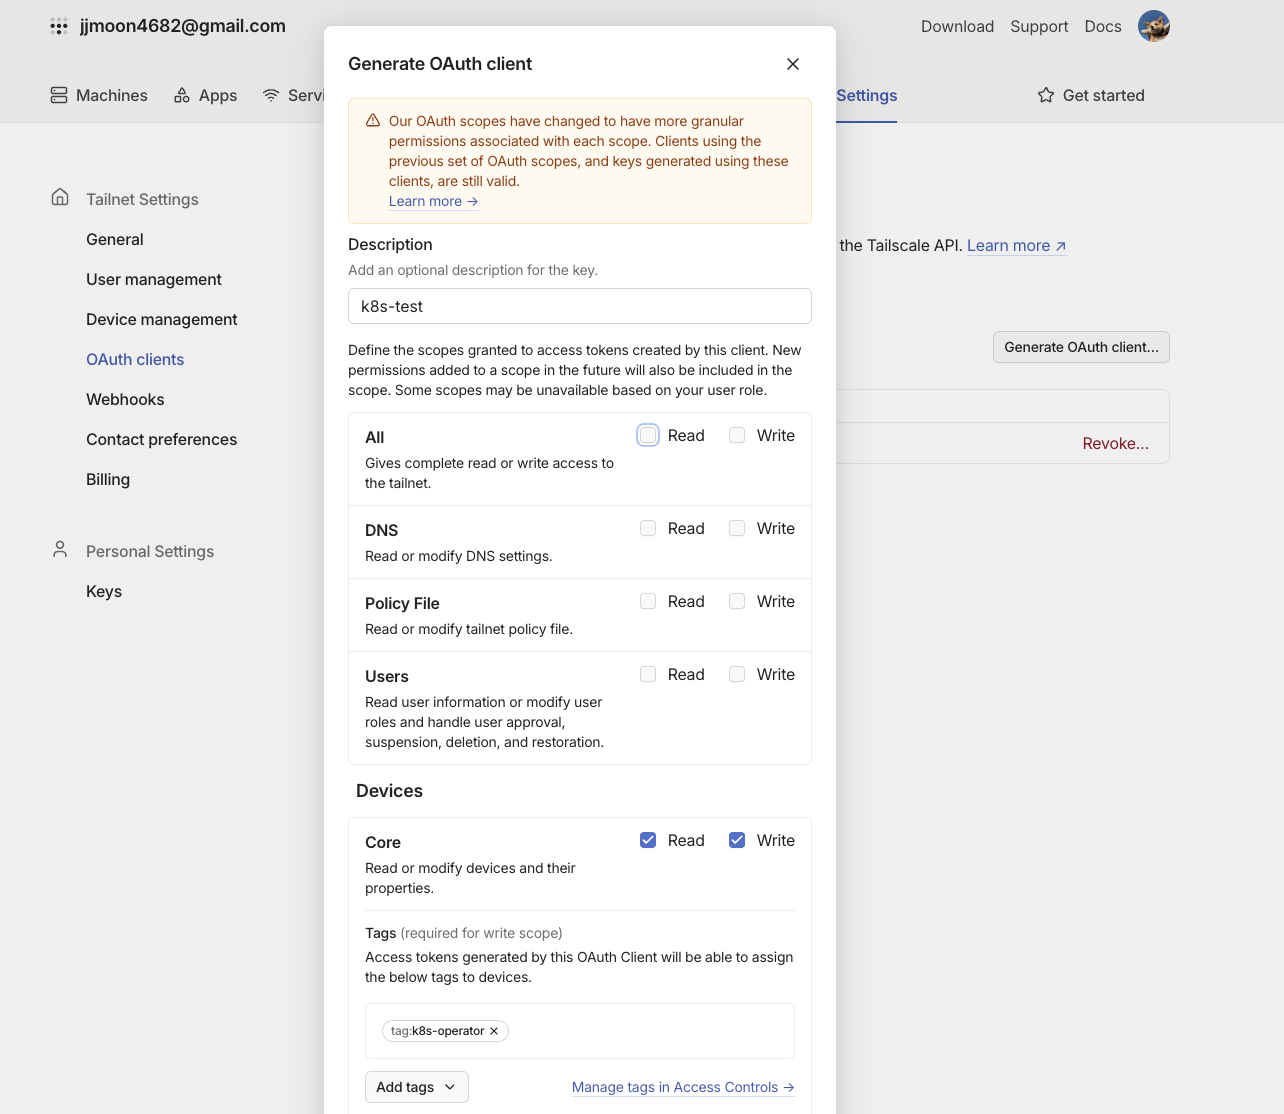This screenshot has height=1114, width=1284.
Task: Switch to the Apps tab
Action: [x=205, y=95]
